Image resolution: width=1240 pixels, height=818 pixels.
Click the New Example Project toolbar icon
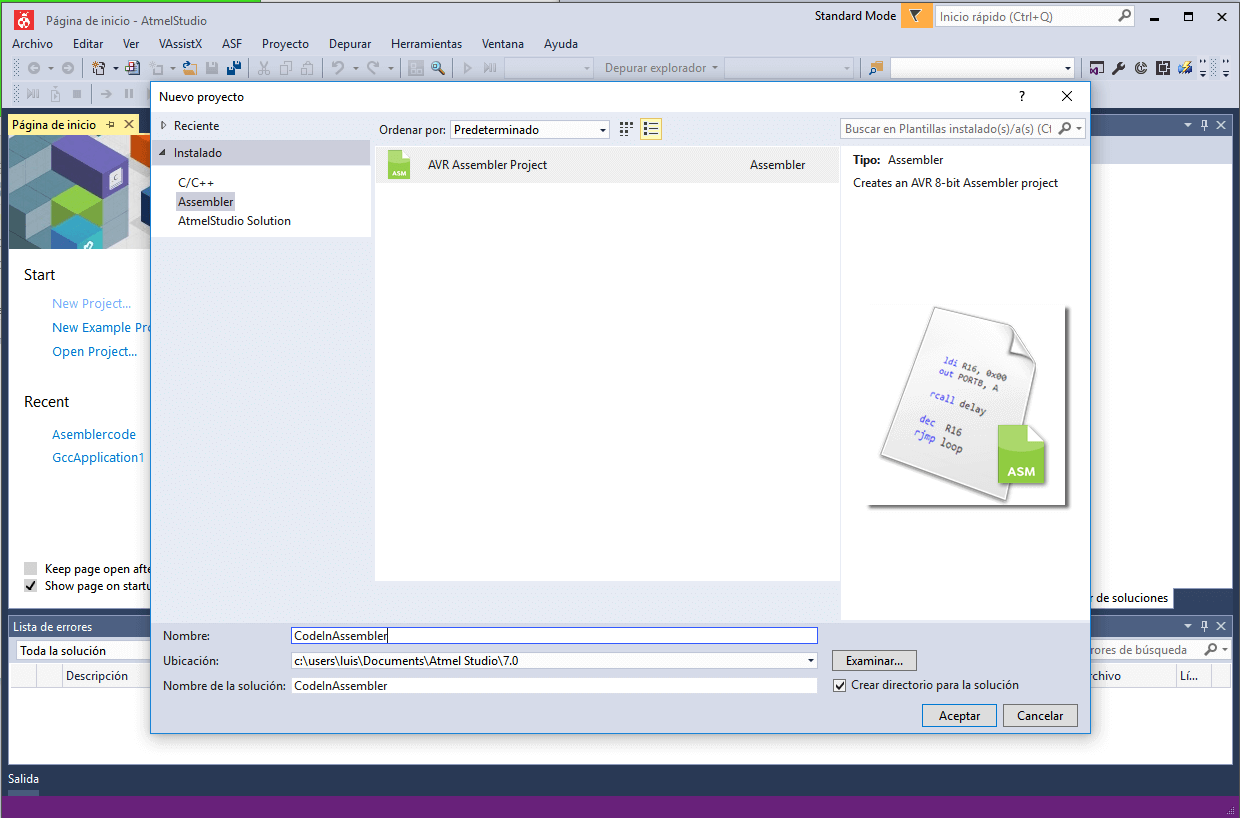(x=132, y=68)
